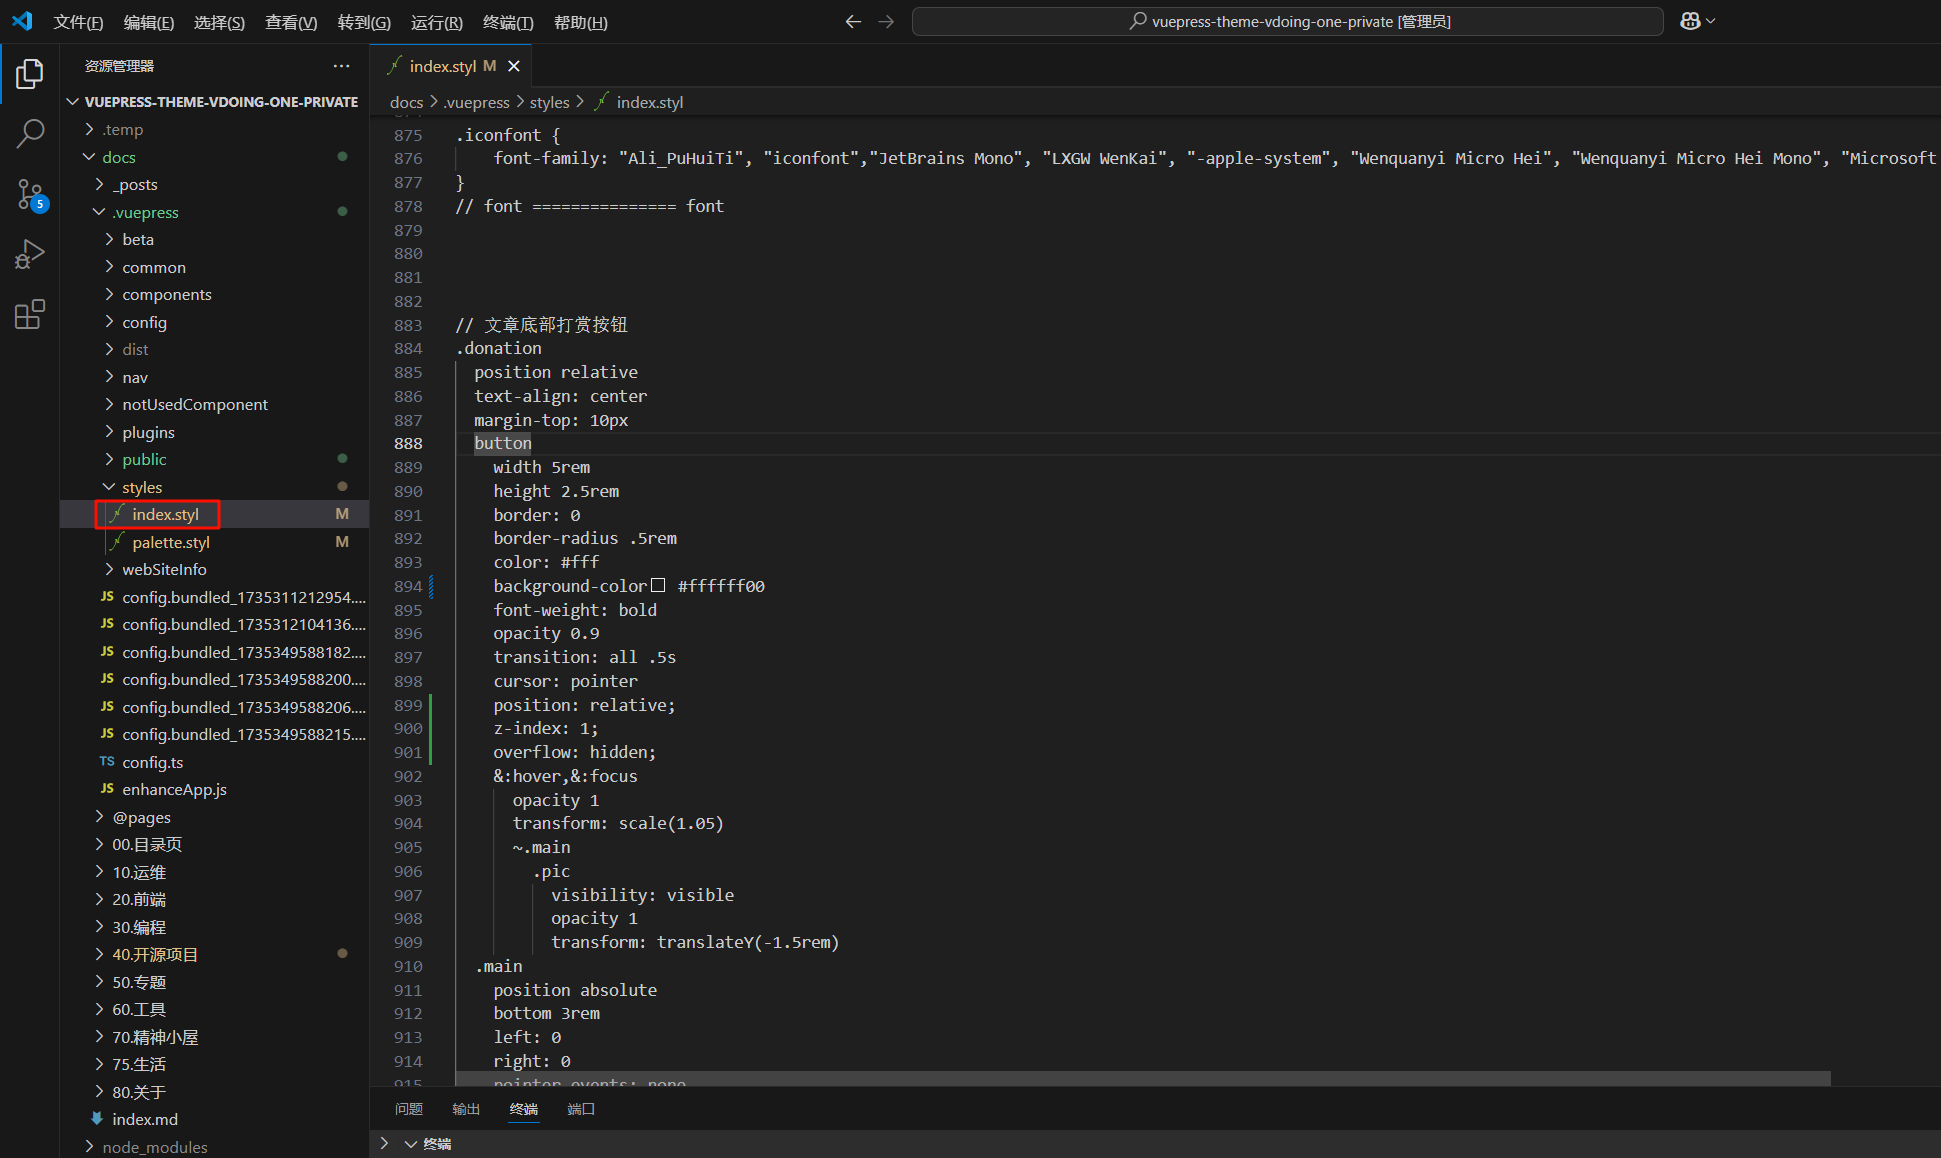The width and height of the screenshot is (1941, 1158).
Task: Click styles in the breadcrumb path
Action: tap(549, 102)
